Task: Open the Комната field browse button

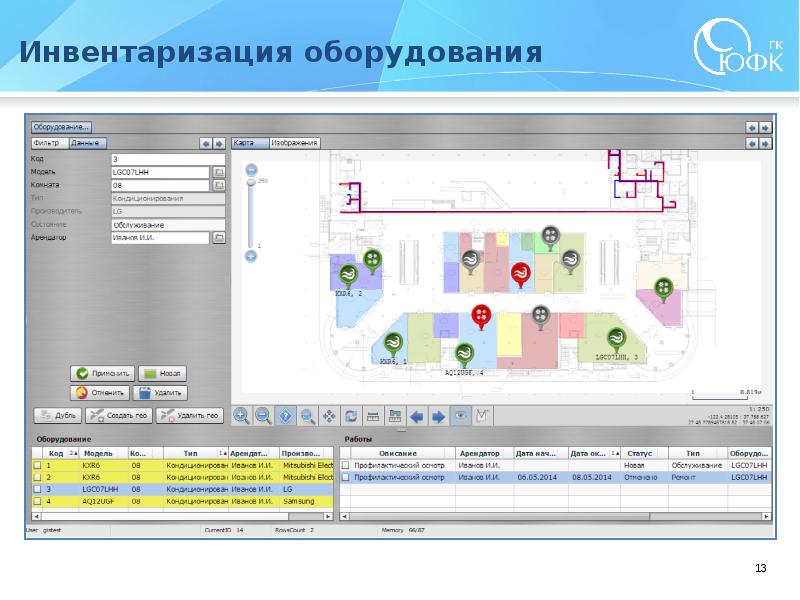Action: tap(219, 185)
